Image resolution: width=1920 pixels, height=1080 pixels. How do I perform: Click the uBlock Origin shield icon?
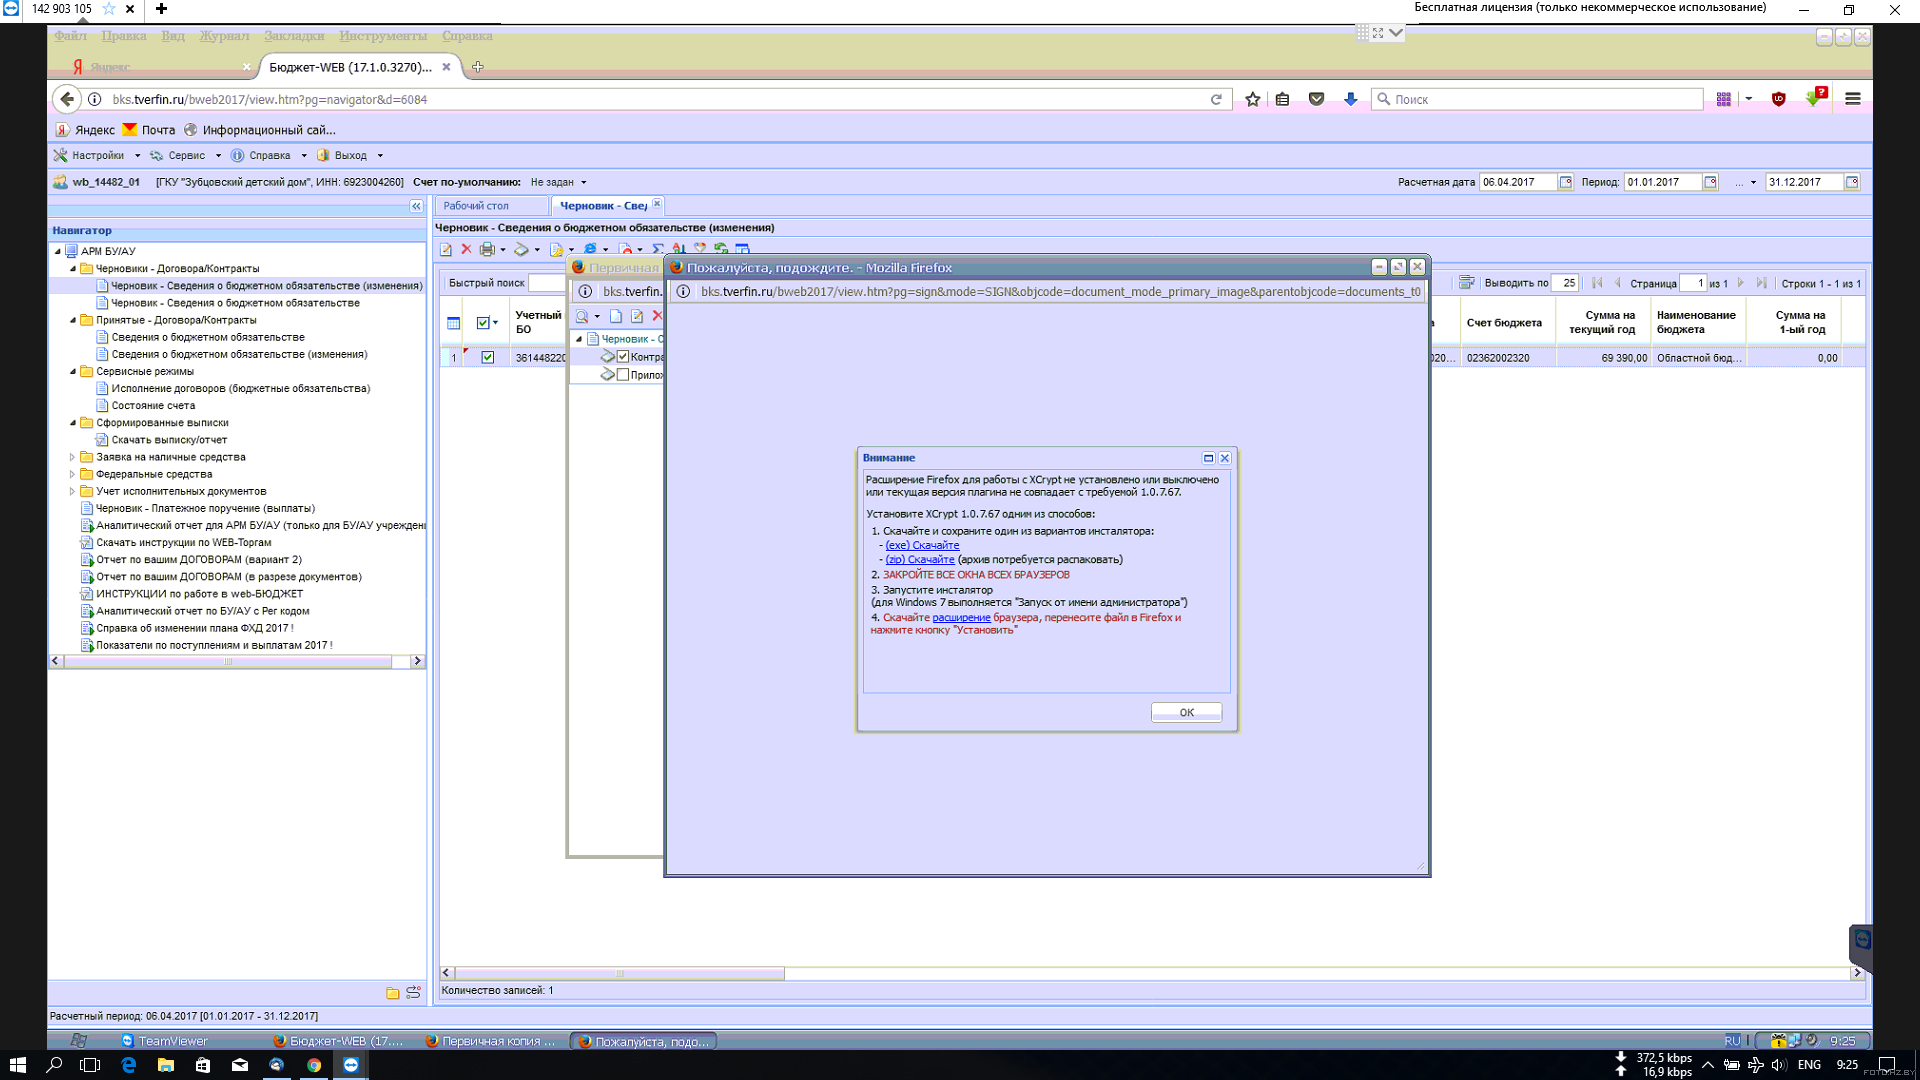(1778, 99)
